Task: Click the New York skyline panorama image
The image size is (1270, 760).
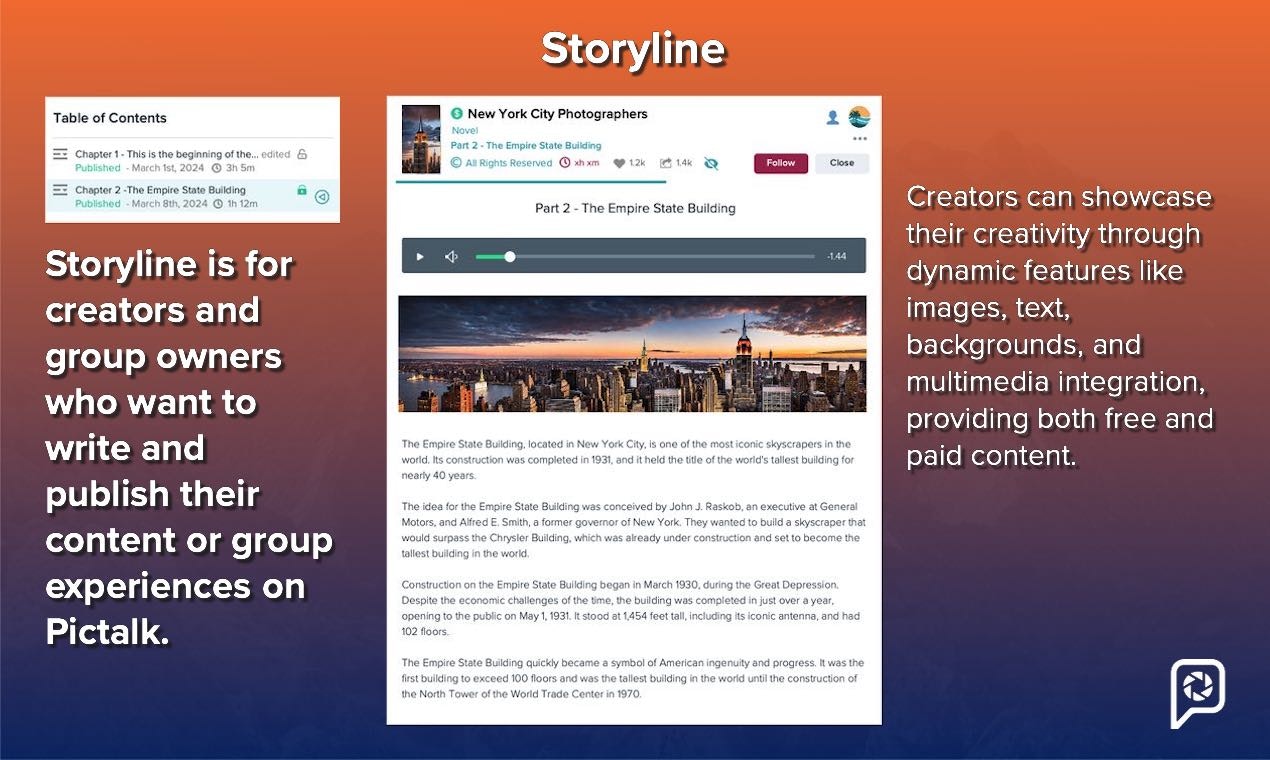Action: click(x=632, y=353)
